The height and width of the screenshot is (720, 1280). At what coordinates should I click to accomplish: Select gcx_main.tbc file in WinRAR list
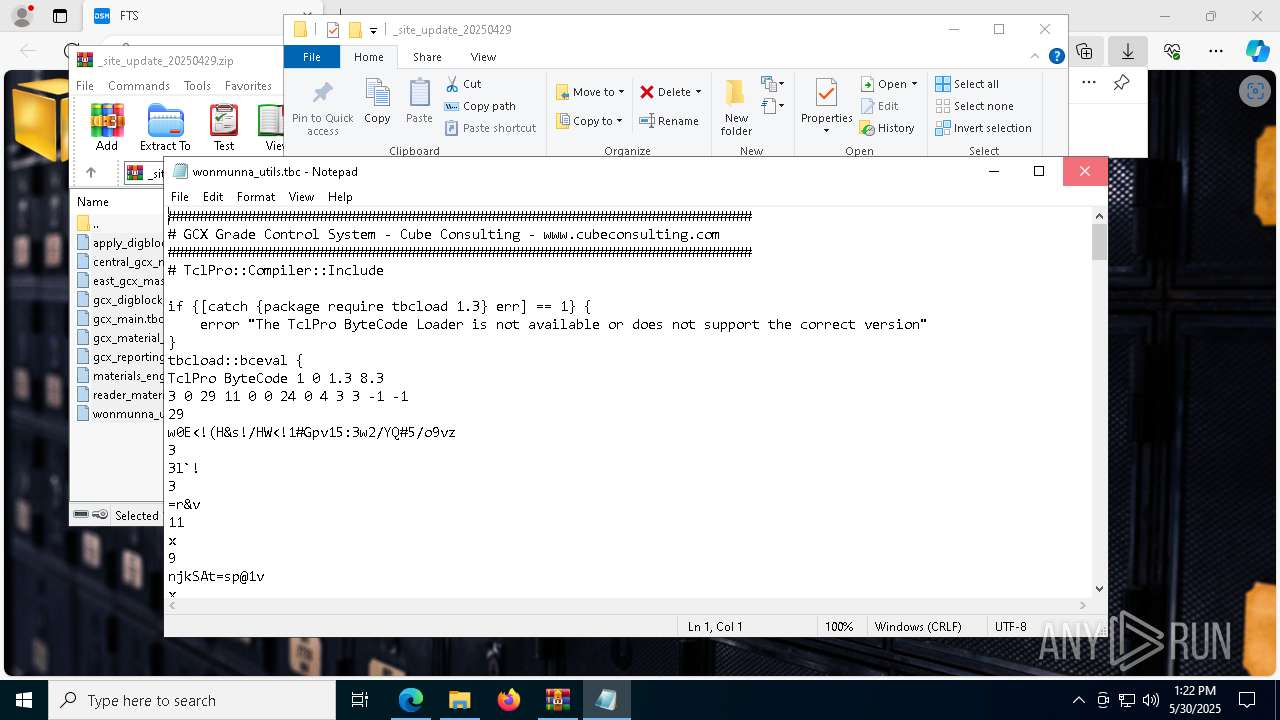pyautogui.click(x=120, y=319)
